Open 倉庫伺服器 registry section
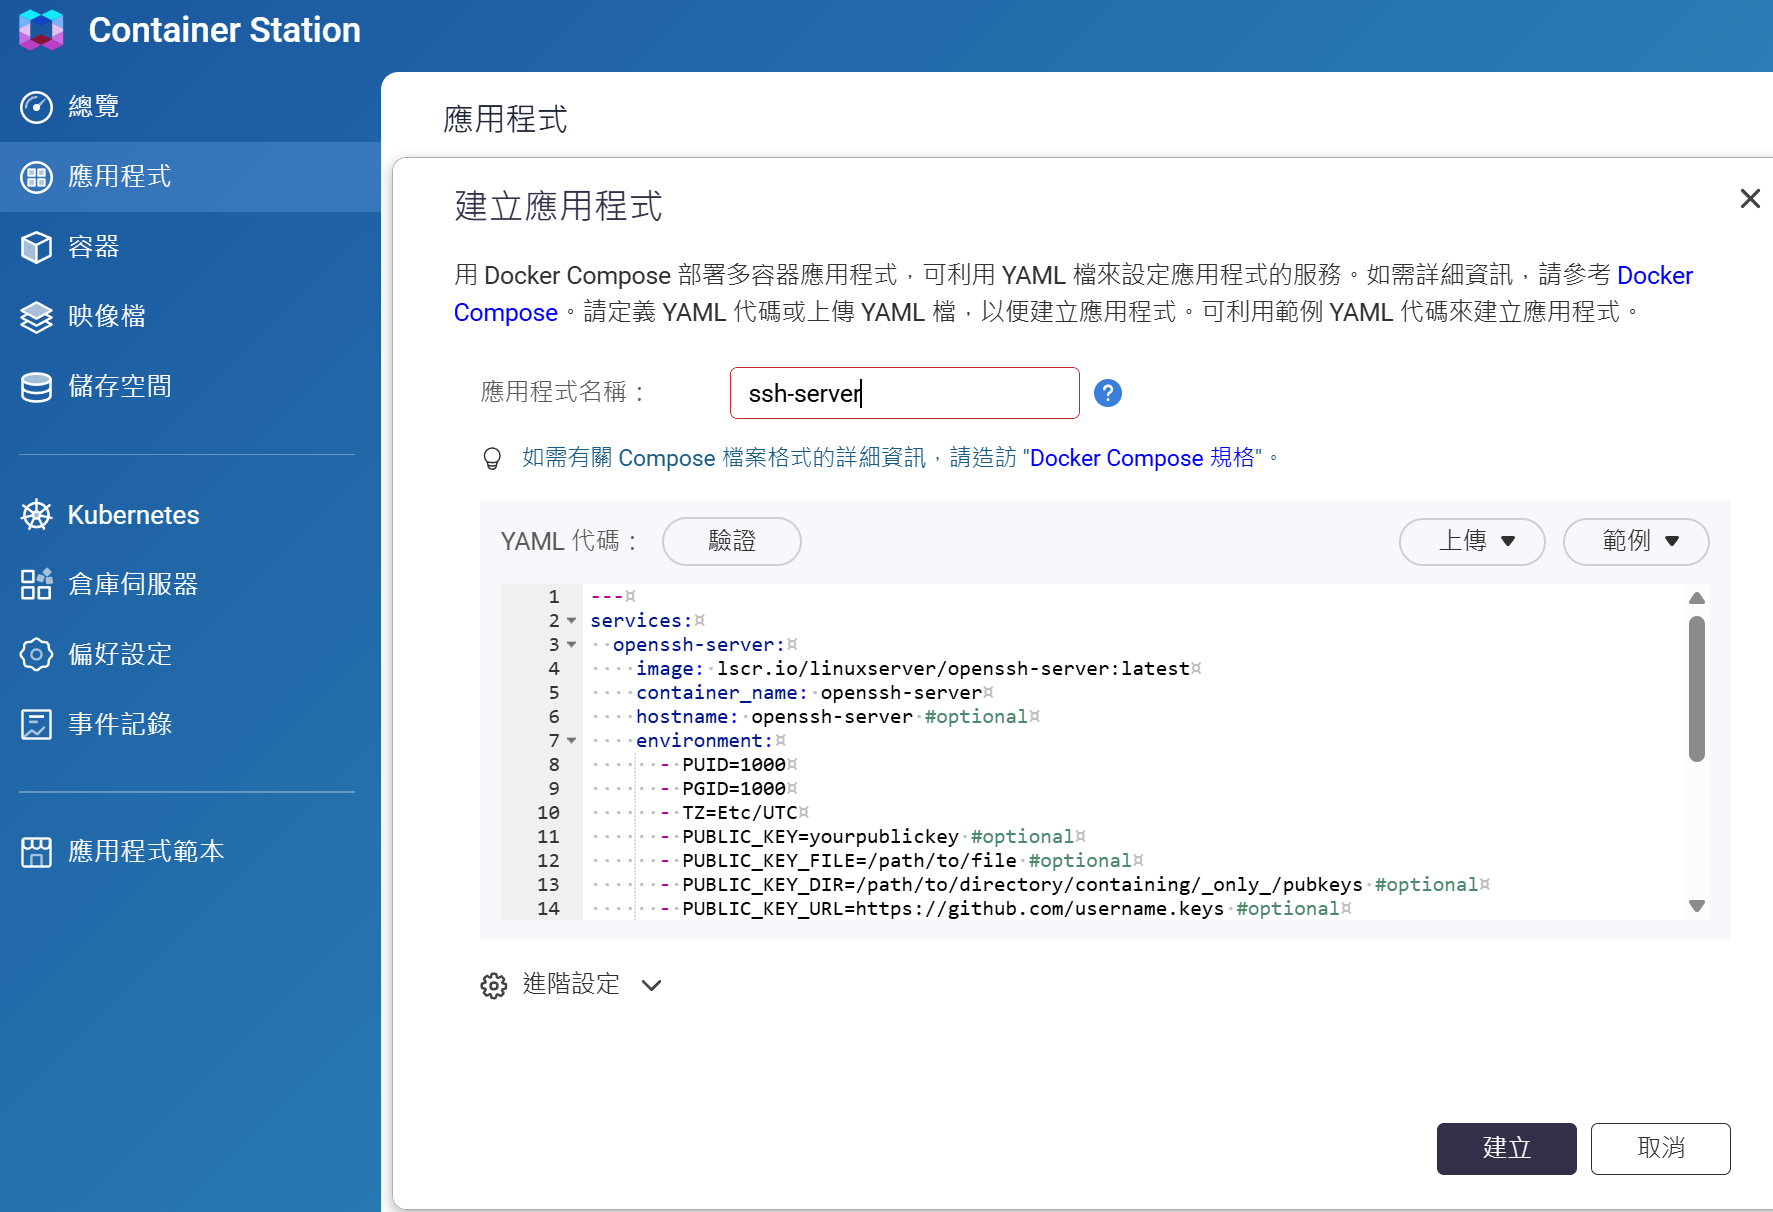Screen dimensions: 1773x1212 pyautogui.click(x=132, y=584)
